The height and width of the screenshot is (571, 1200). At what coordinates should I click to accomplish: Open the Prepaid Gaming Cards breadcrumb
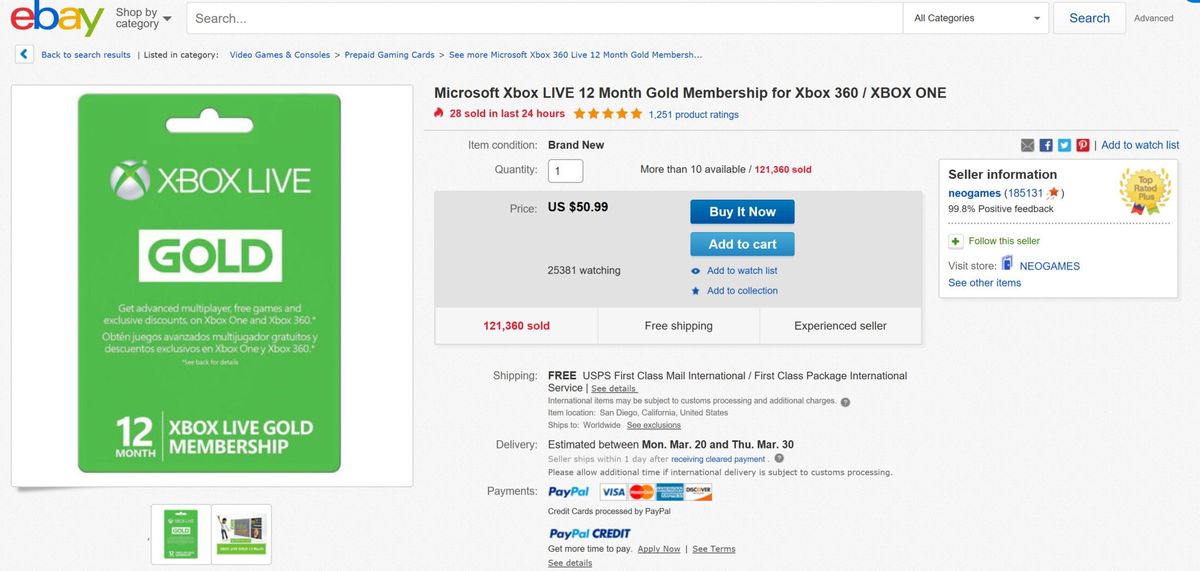(389, 55)
